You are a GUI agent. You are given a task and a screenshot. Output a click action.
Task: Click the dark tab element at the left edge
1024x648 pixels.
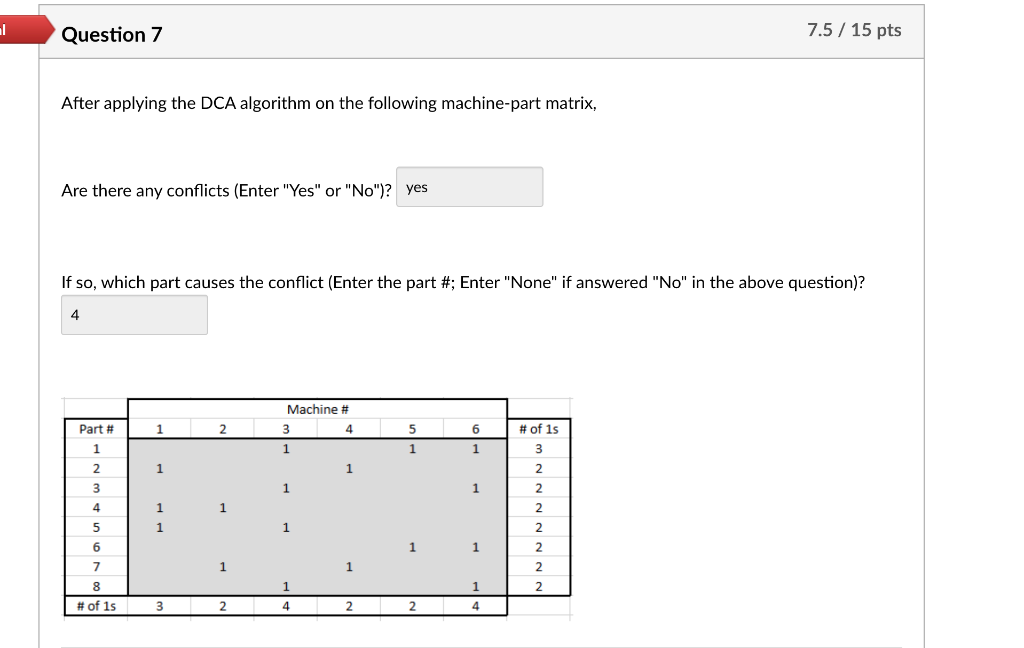coord(5,31)
